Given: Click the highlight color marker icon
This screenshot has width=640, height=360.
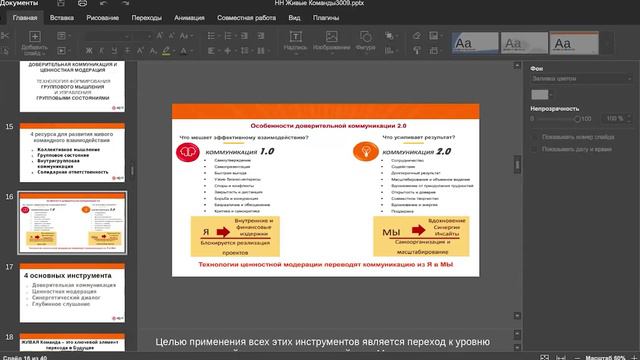Looking at the screenshot, I should click(166, 51).
